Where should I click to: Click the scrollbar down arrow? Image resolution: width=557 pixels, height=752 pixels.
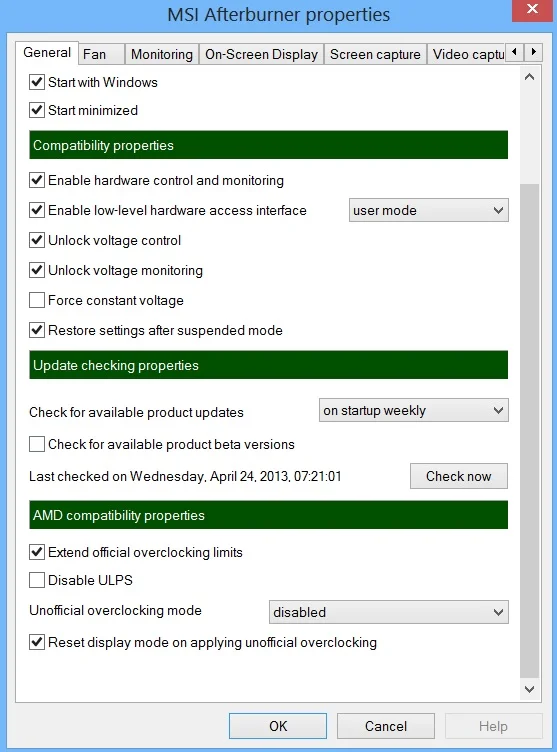tap(530, 689)
